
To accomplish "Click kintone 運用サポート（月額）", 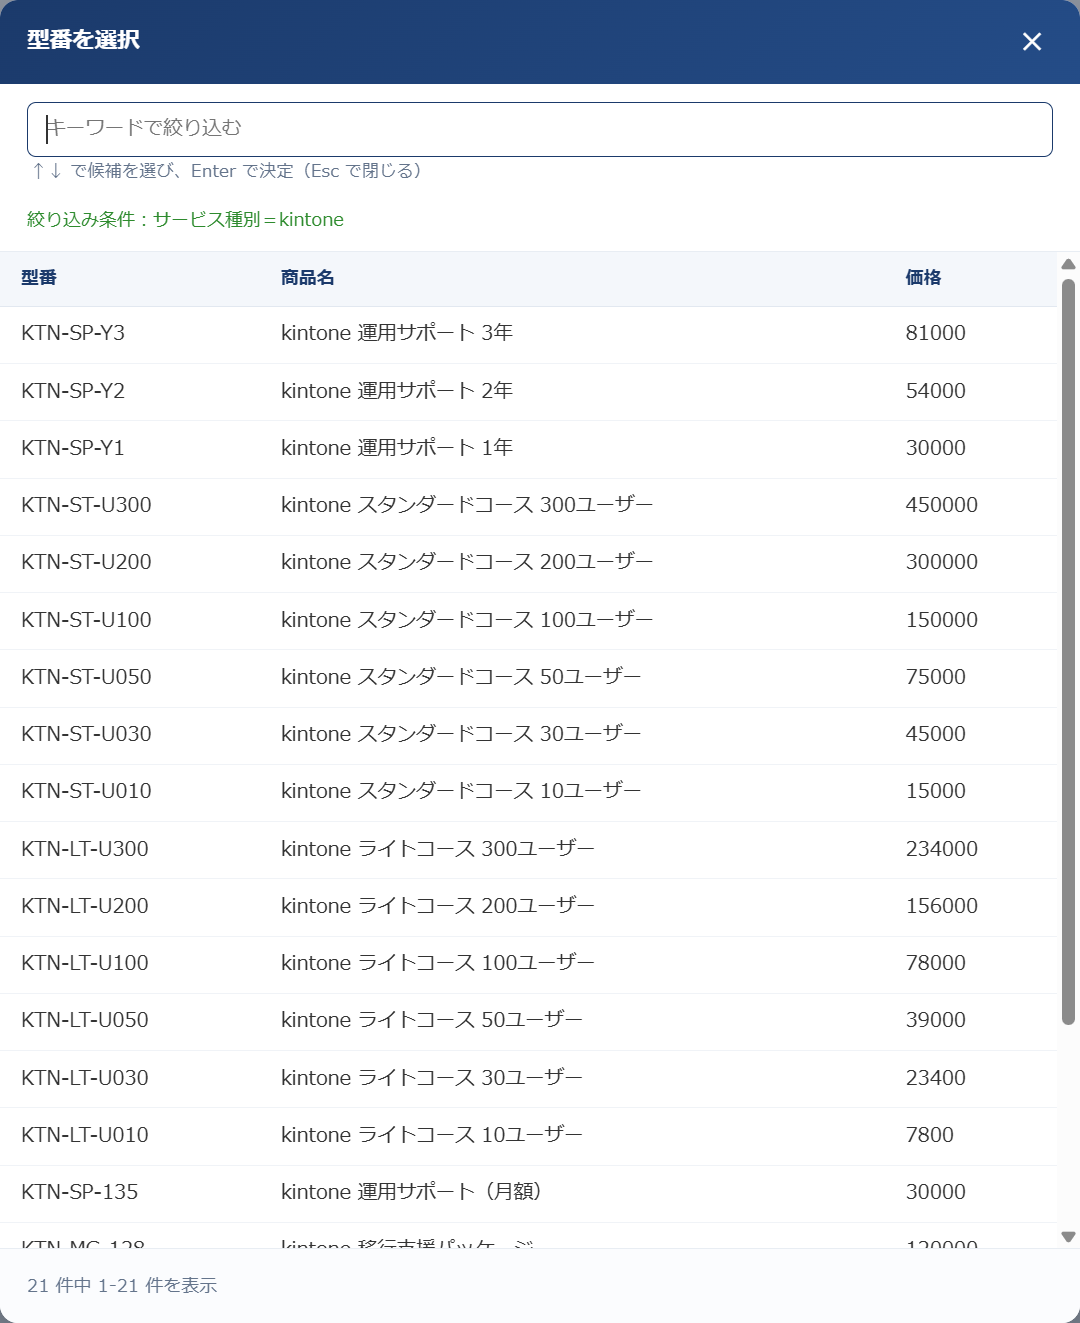I will [x=411, y=1192].
